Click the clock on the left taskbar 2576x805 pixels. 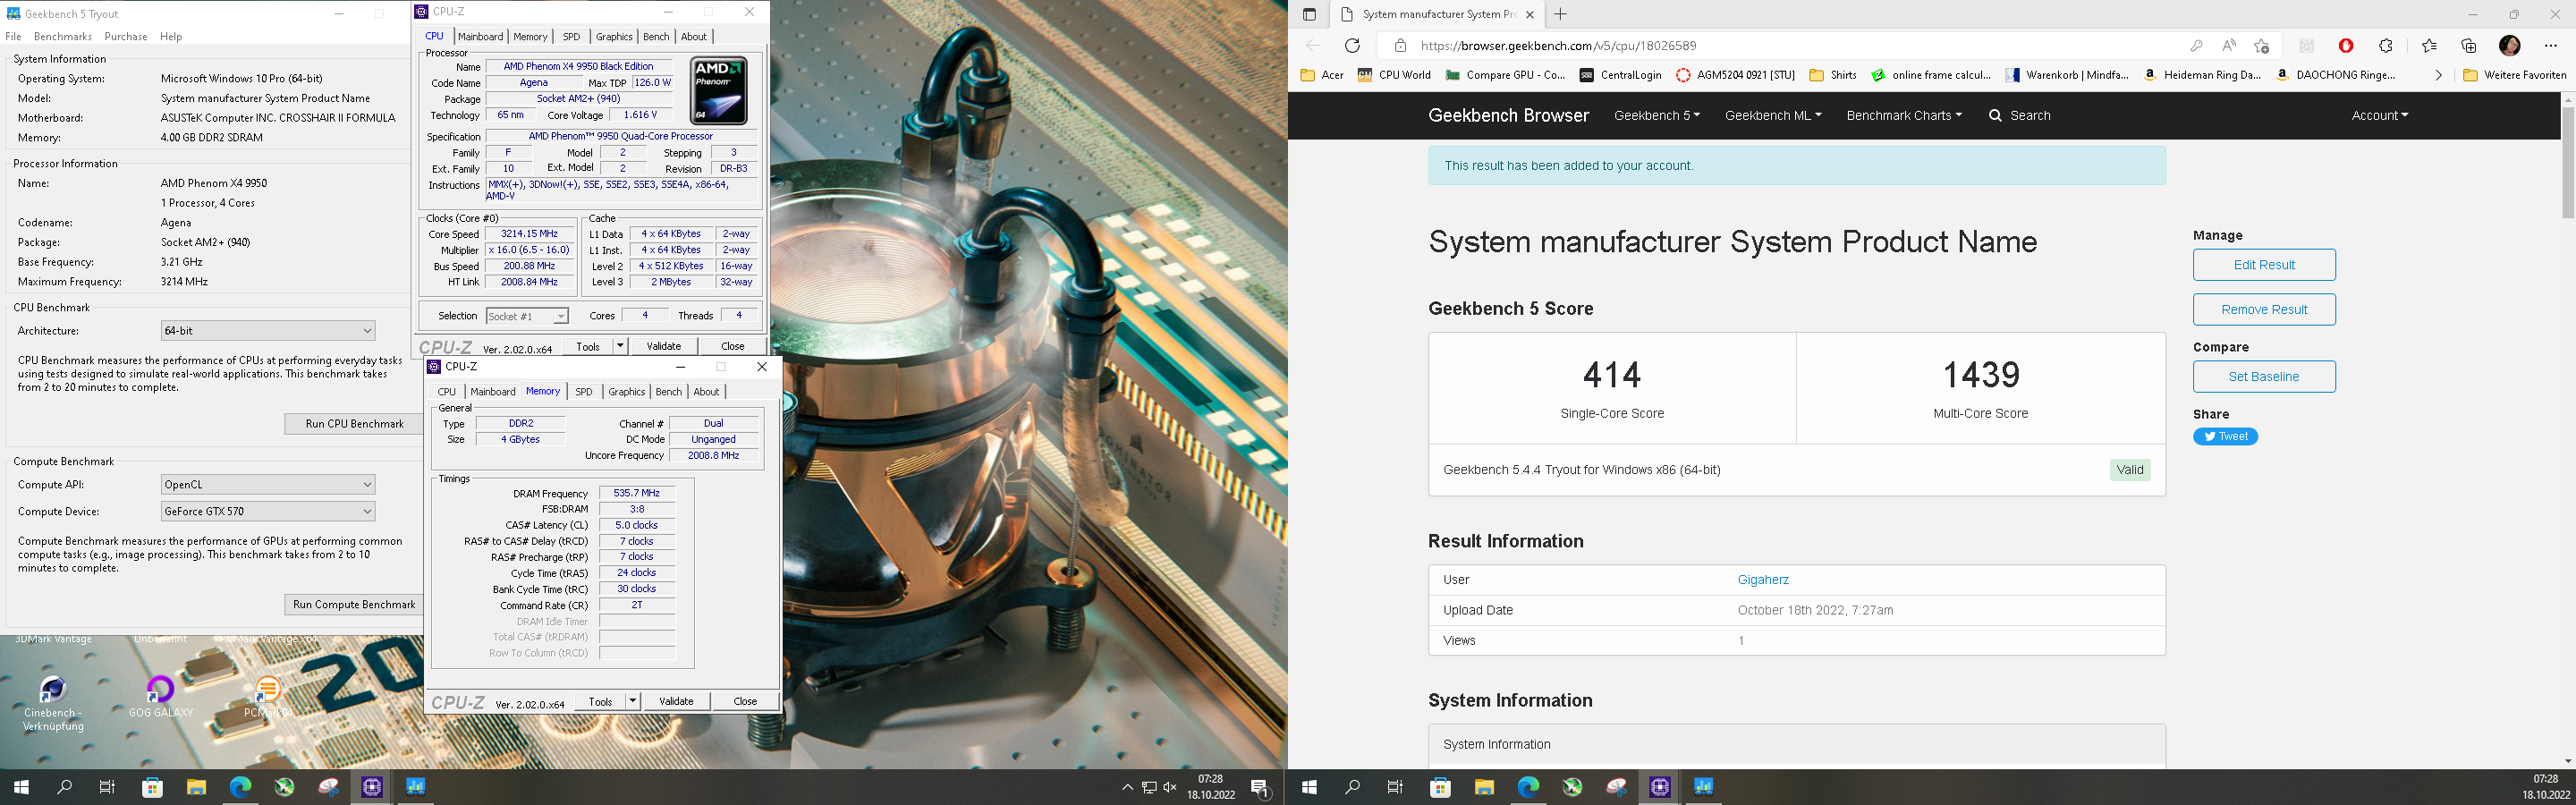click(1210, 787)
